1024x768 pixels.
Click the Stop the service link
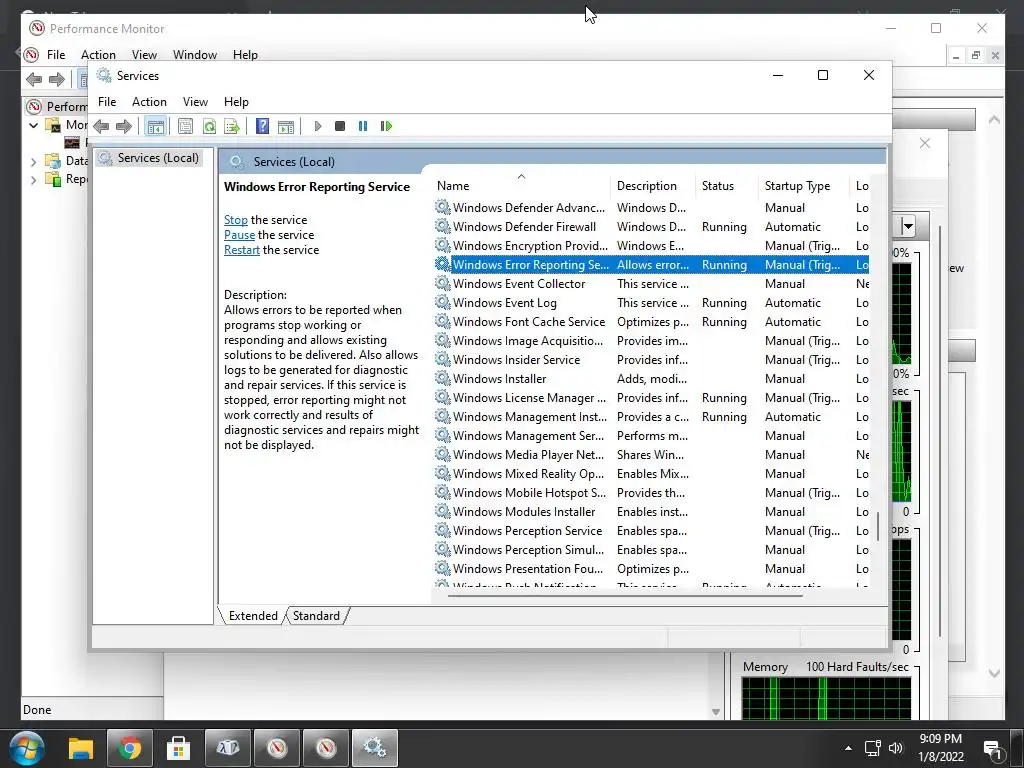(x=236, y=220)
